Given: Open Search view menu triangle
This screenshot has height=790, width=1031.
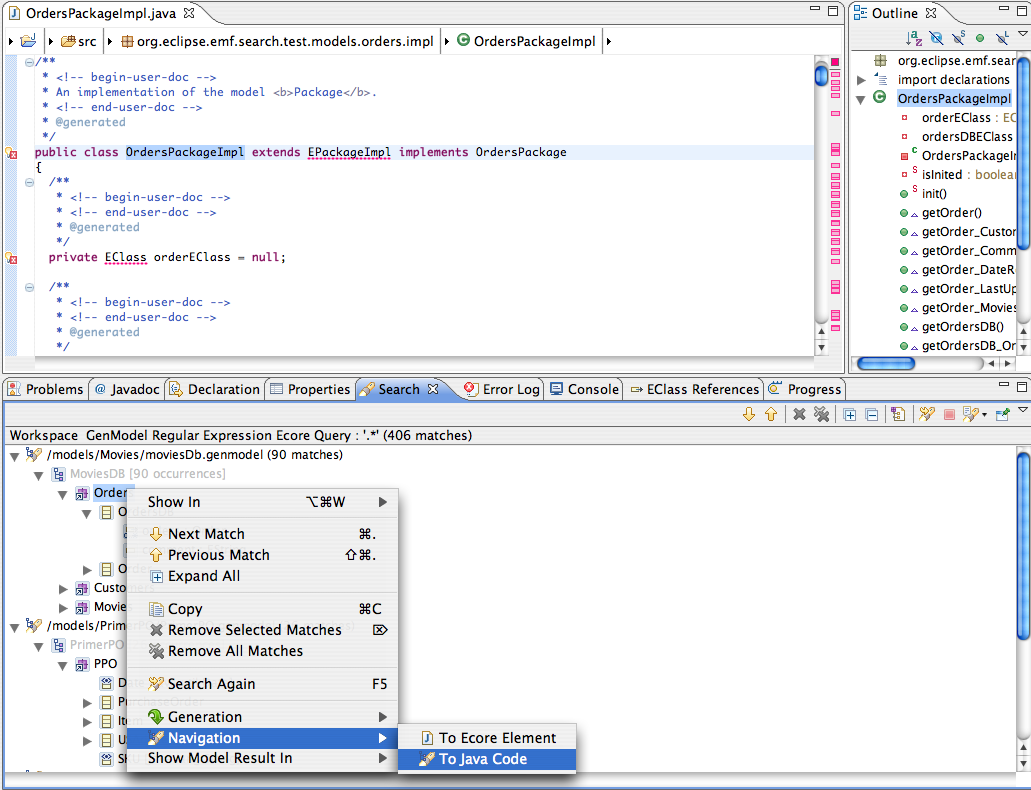Looking at the screenshot, I should pos(1023,409).
